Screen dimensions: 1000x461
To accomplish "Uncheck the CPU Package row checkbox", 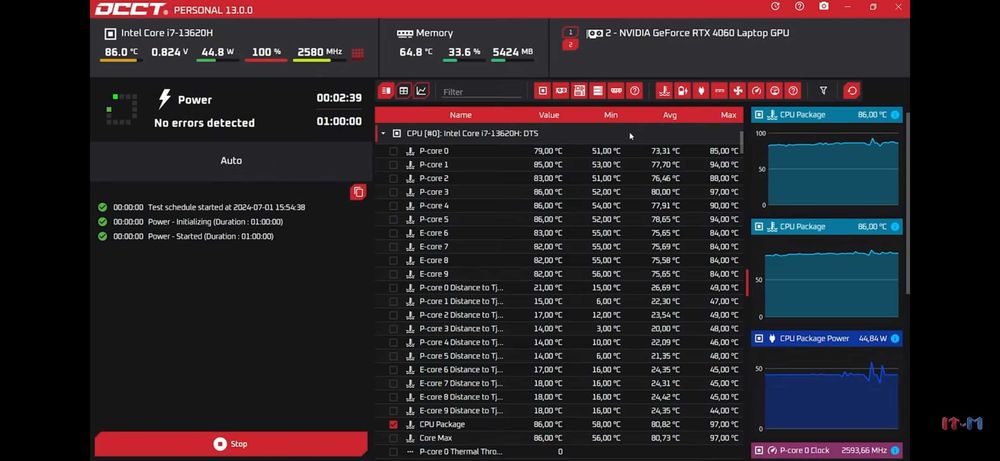I will pos(393,425).
